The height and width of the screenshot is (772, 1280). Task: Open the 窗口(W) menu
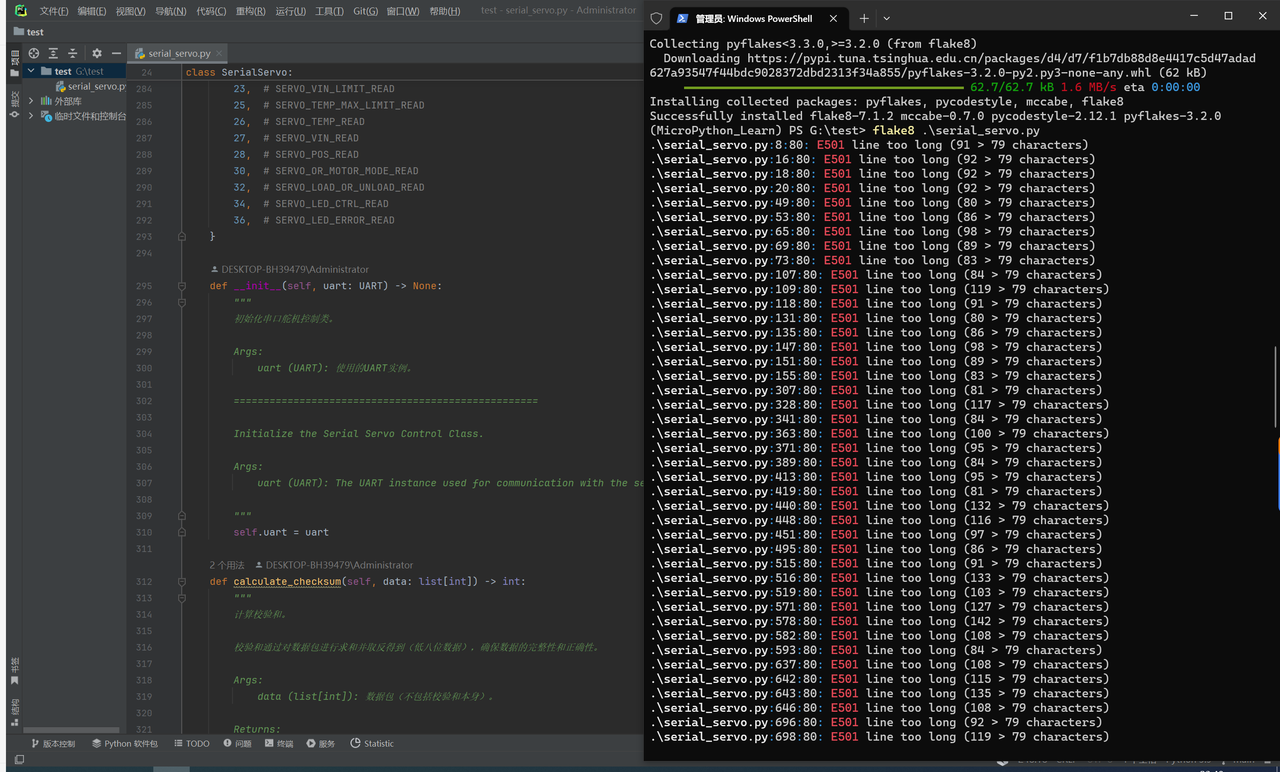point(403,11)
